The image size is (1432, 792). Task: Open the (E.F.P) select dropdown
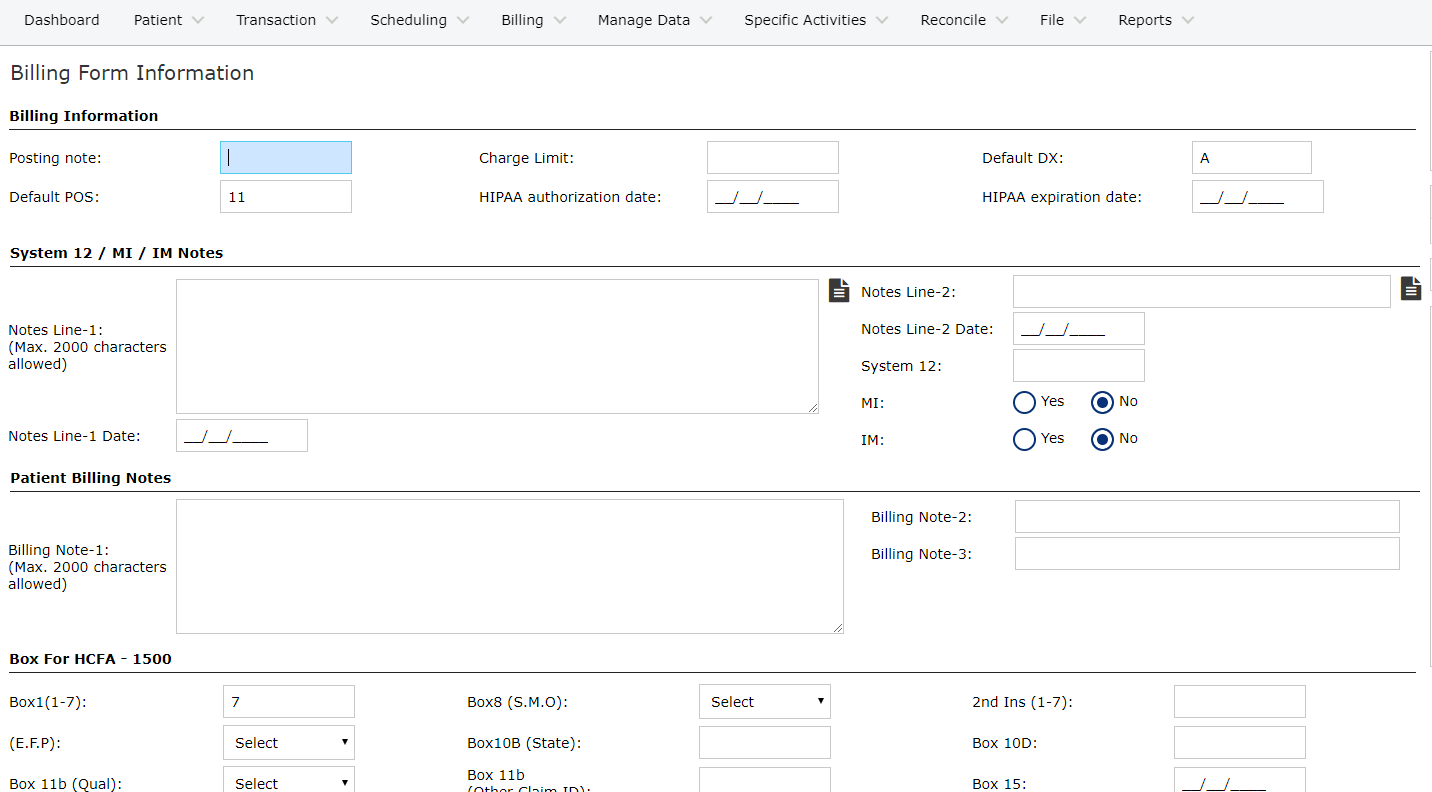point(288,743)
